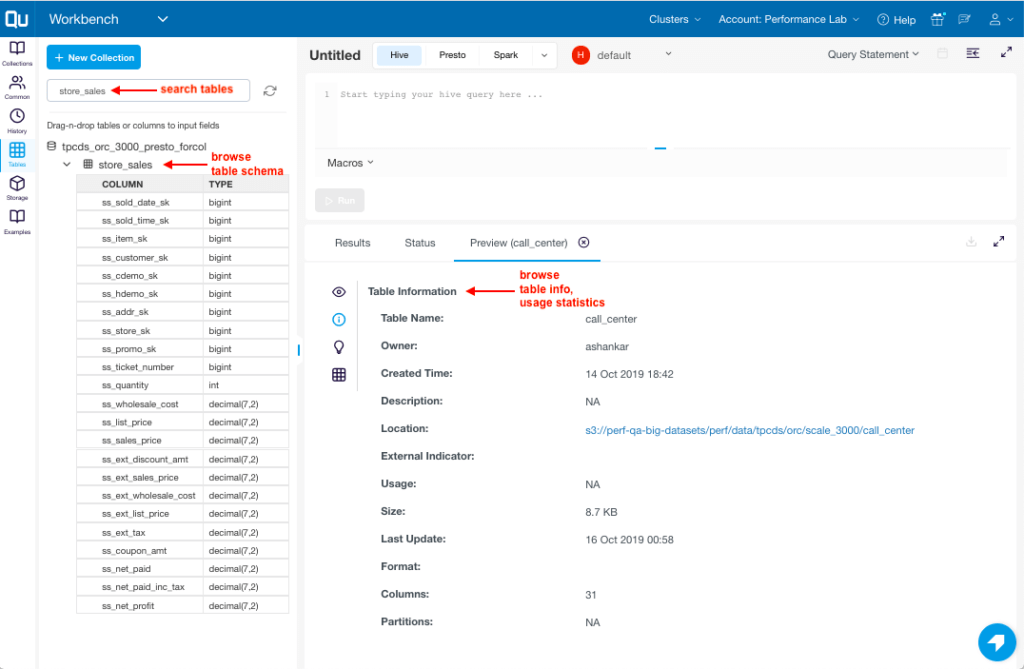Select the Presto engine tab
The width and height of the screenshot is (1024, 669).
pyautogui.click(x=452, y=55)
